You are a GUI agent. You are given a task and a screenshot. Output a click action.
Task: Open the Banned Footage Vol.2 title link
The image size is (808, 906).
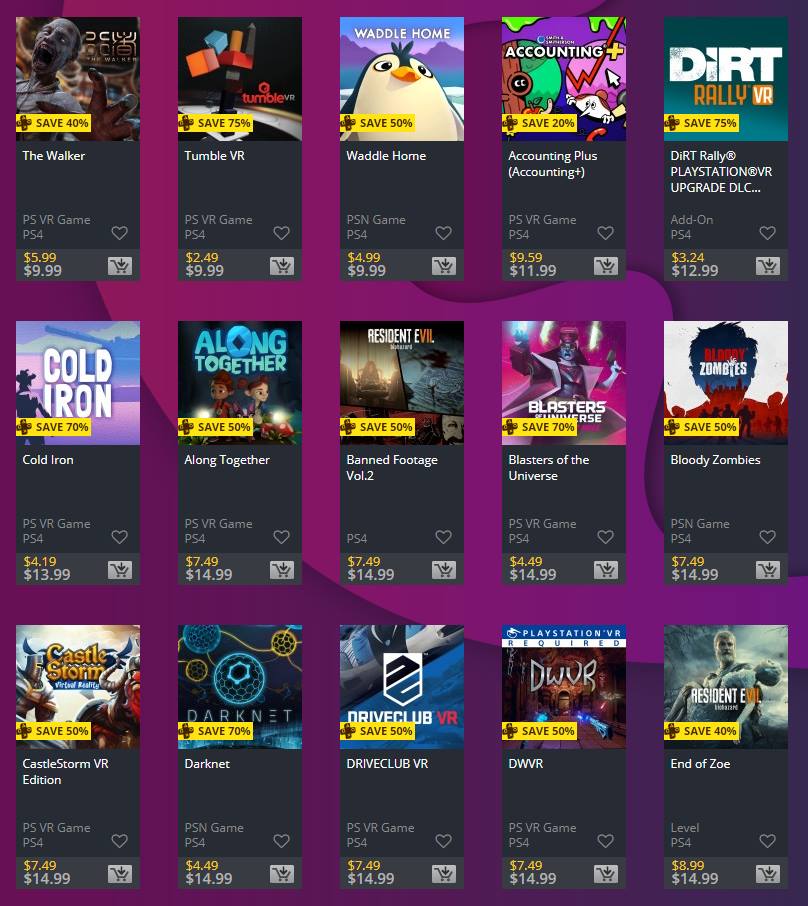[x=392, y=467]
